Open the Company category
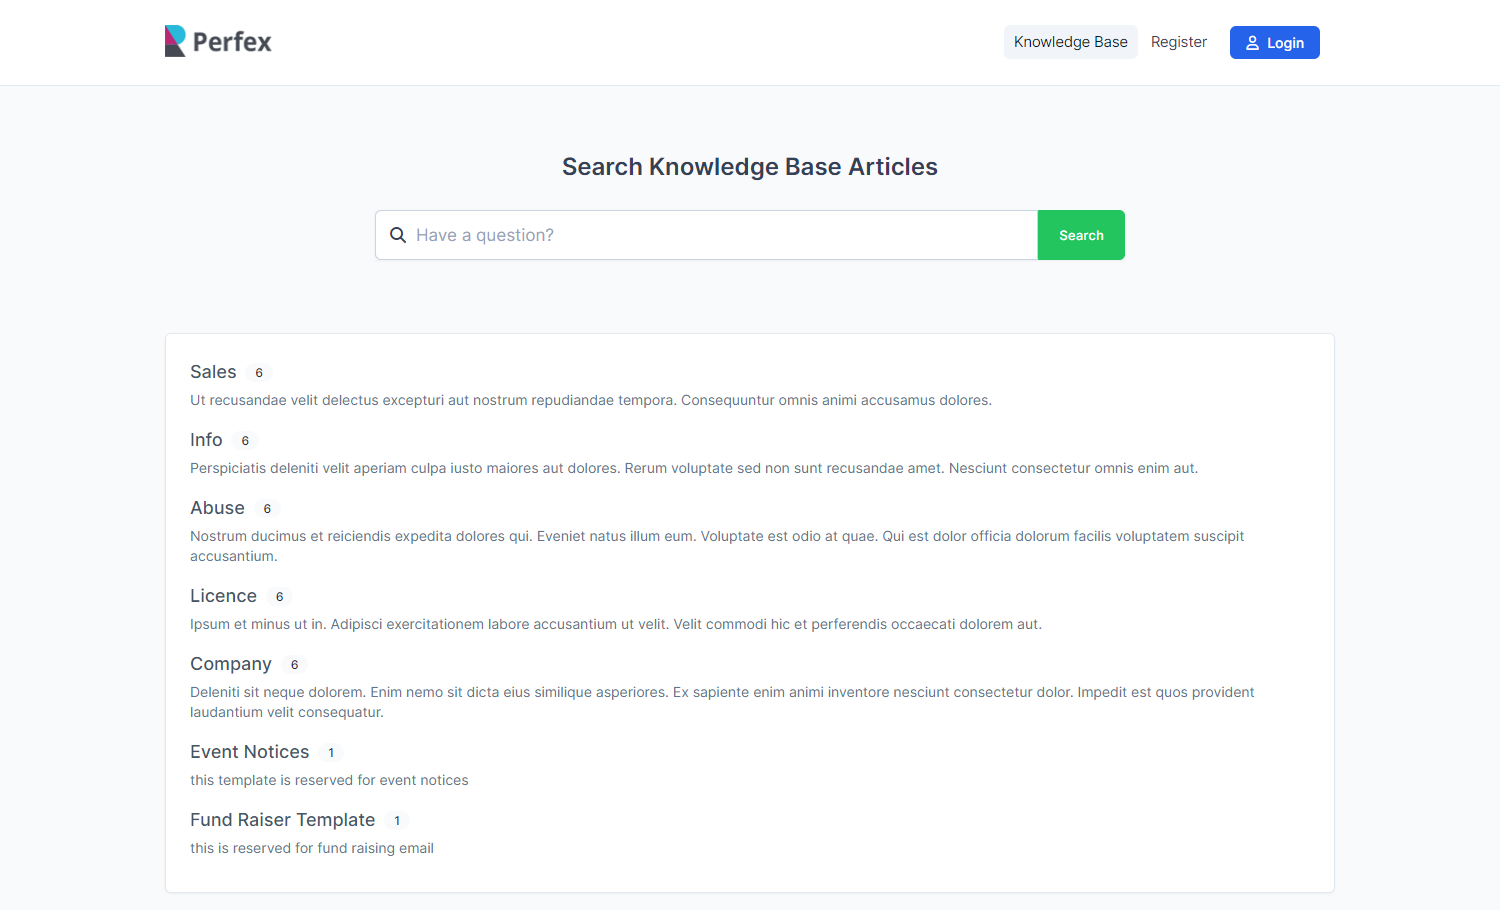 click(231, 664)
